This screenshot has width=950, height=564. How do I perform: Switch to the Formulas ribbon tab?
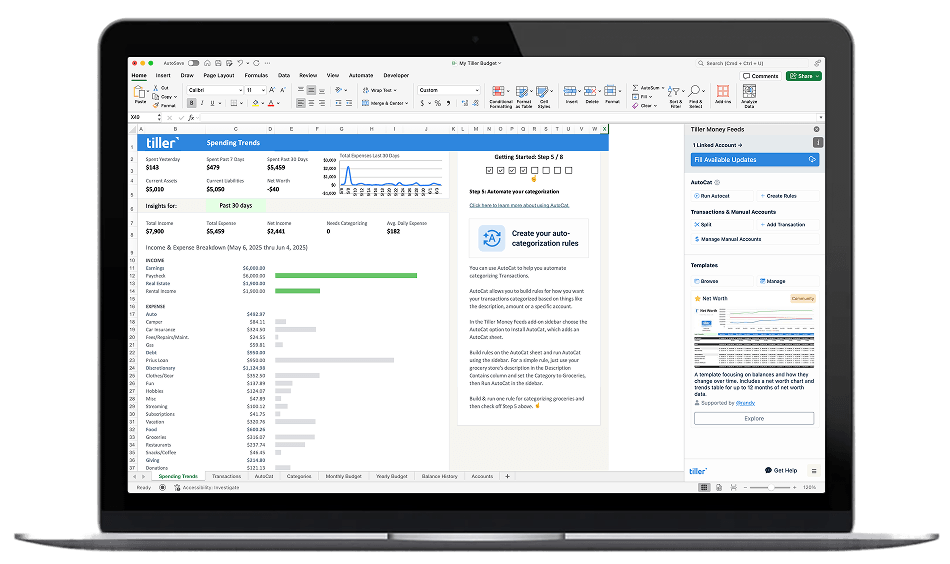tap(256, 75)
